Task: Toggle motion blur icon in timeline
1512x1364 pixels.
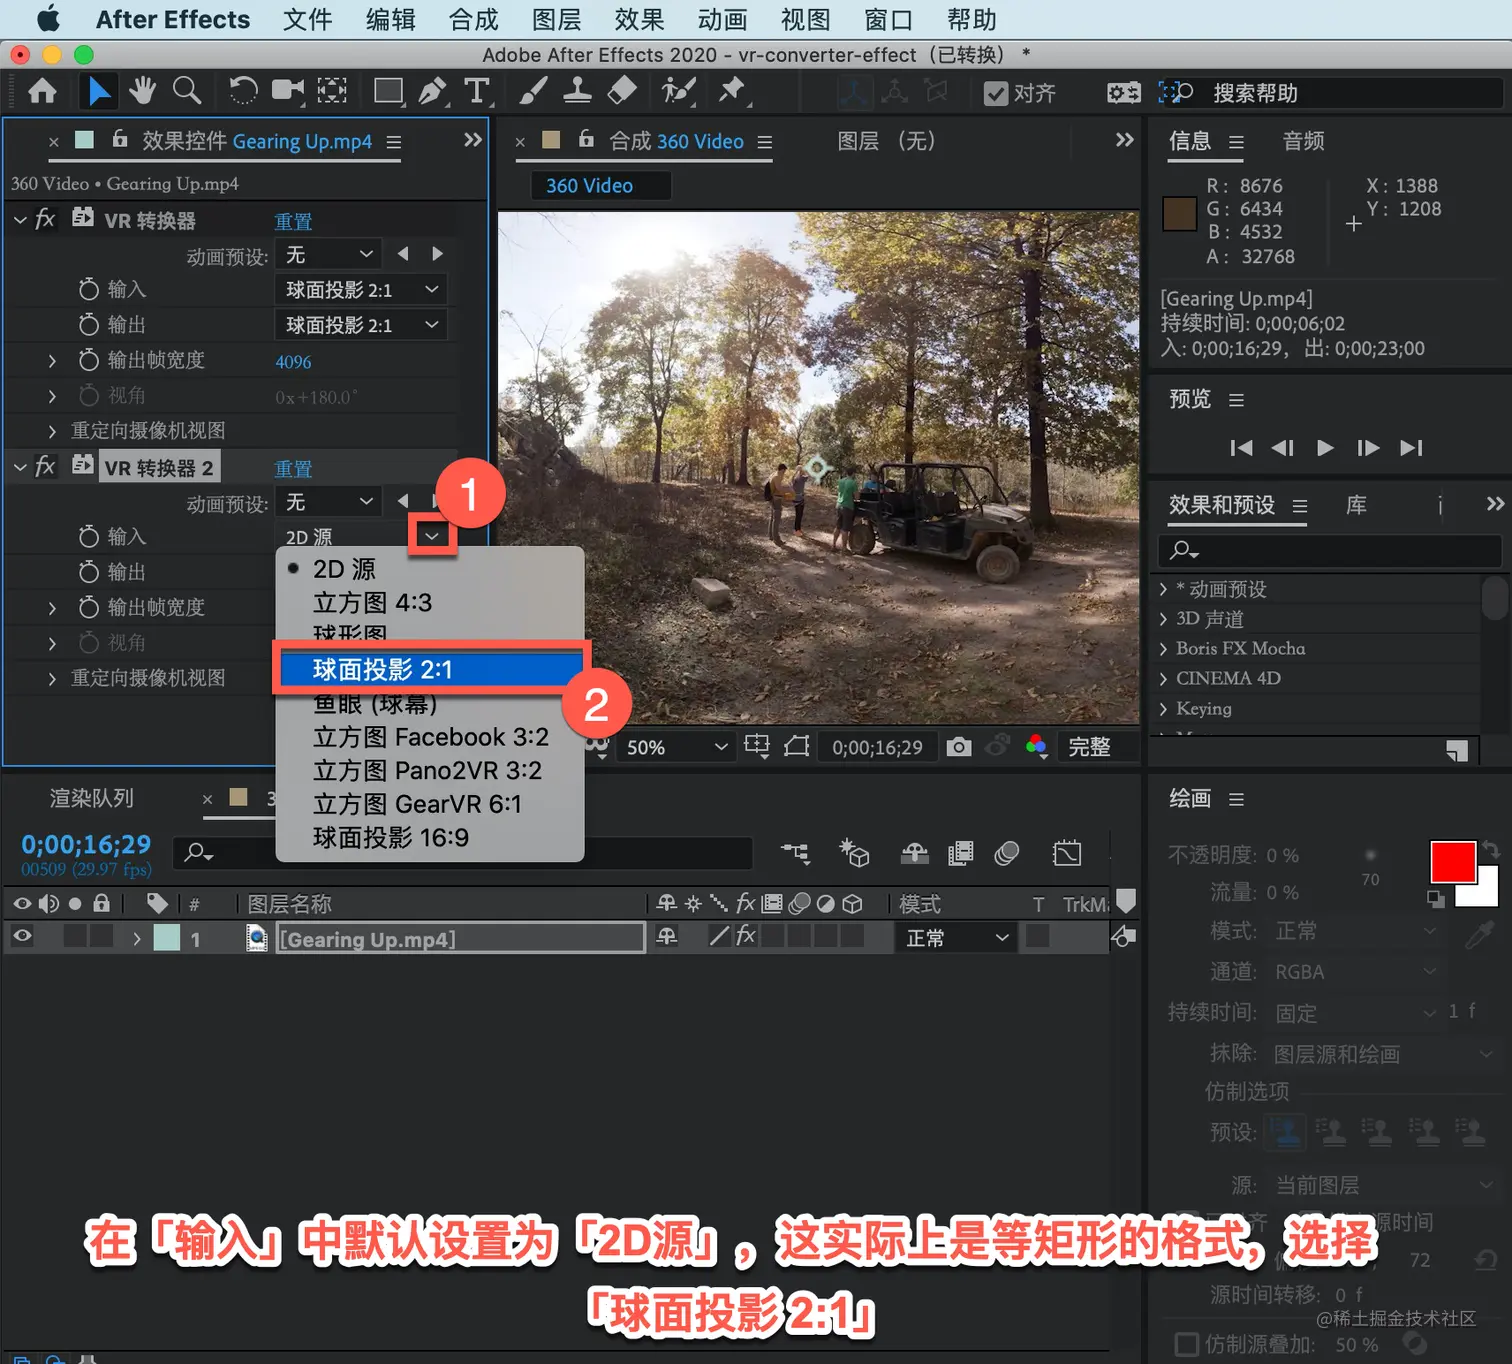Action: [1007, 853]
